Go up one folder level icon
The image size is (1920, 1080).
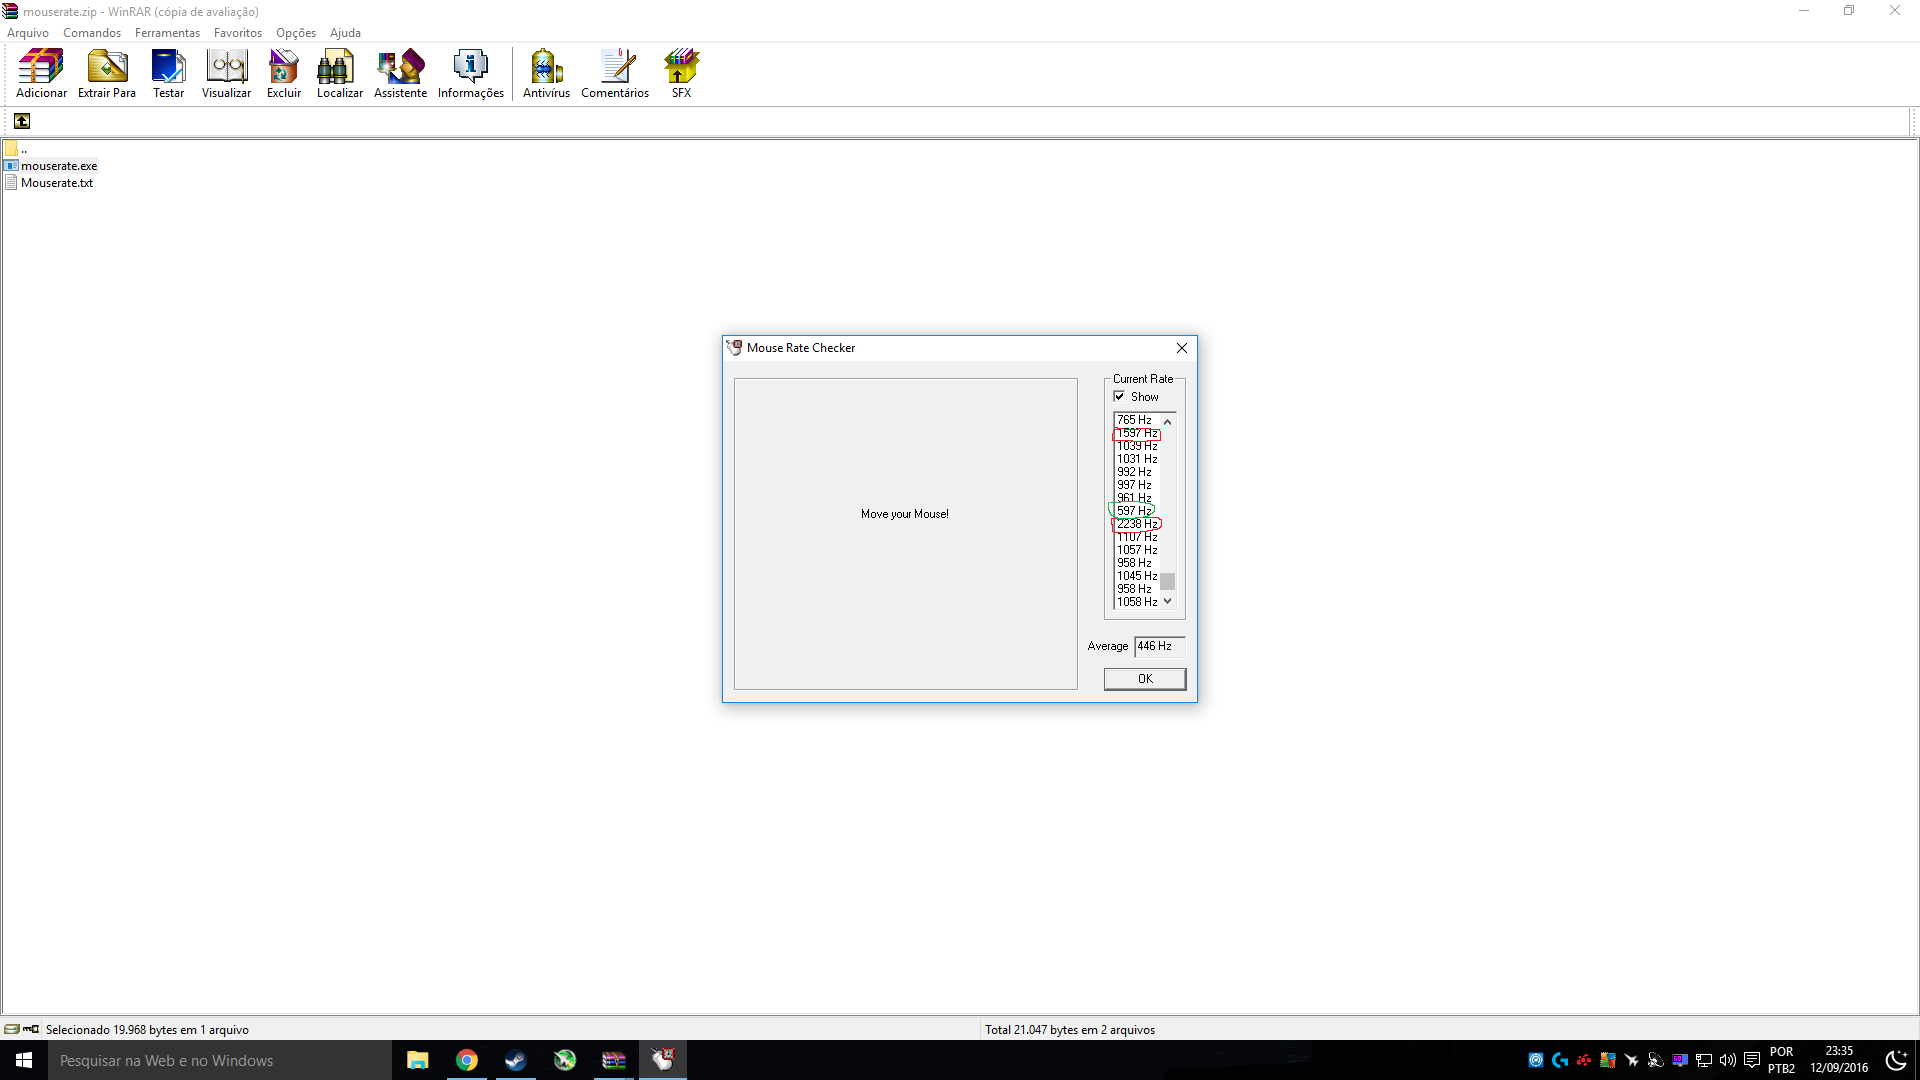pyautogui.click(x=22, y=121)
